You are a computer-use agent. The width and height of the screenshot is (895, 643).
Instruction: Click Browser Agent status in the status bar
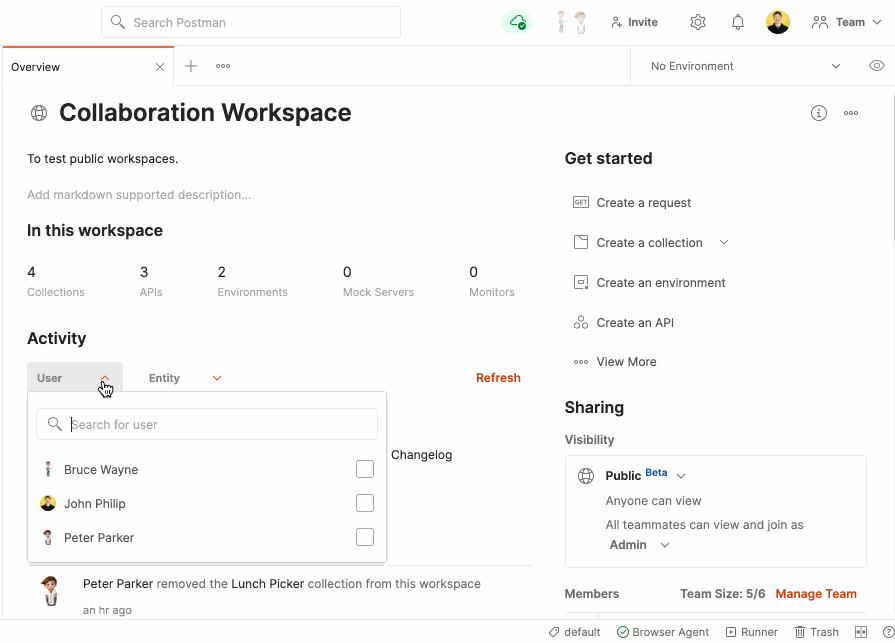[x=663, y=632]
